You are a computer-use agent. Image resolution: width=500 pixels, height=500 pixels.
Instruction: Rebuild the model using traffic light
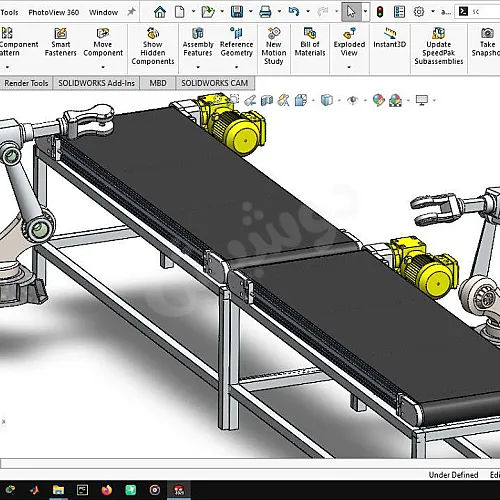pyautogui.click(x=379, y=12)
